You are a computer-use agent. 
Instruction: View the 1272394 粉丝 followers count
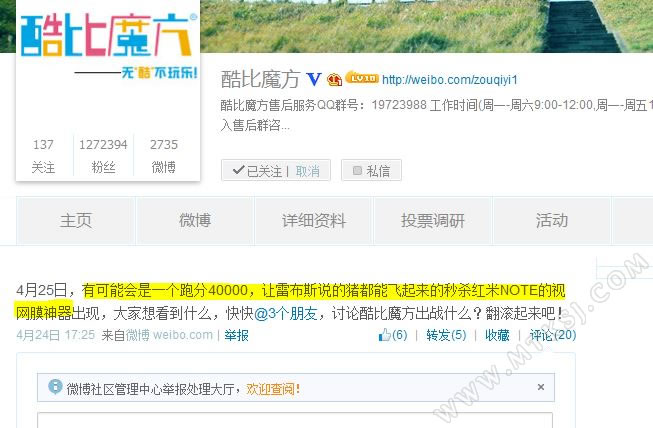pyautogui.click(x=103, y=156)
